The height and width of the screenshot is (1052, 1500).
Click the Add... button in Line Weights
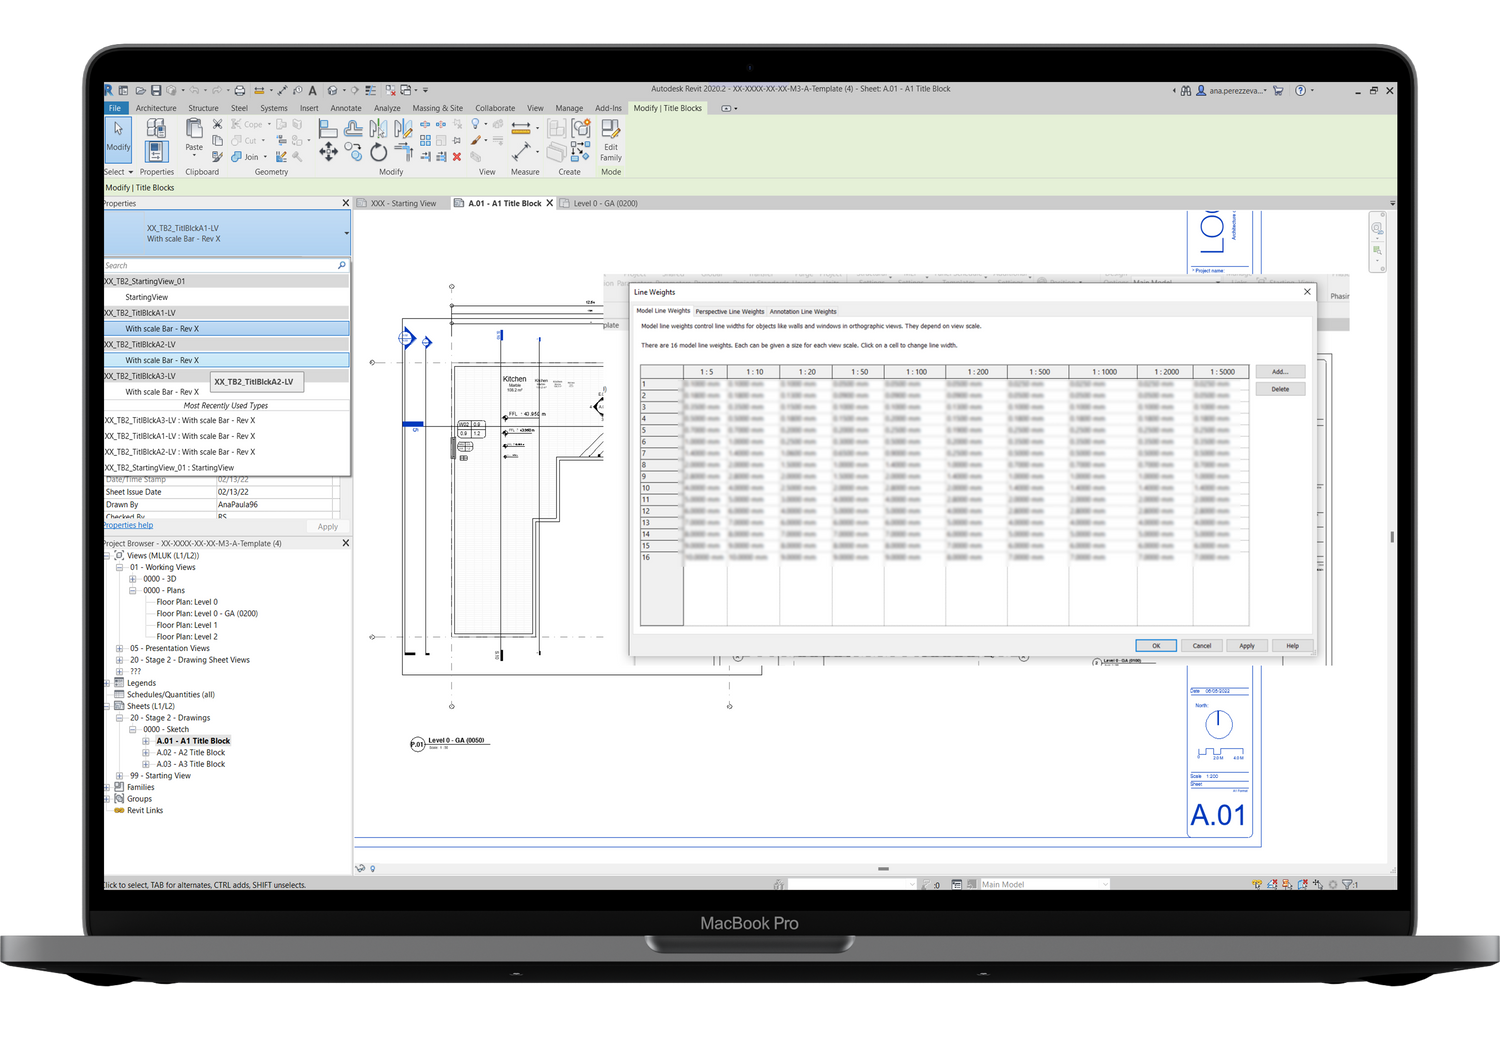pyautogui.click(x=1280, y=372)
